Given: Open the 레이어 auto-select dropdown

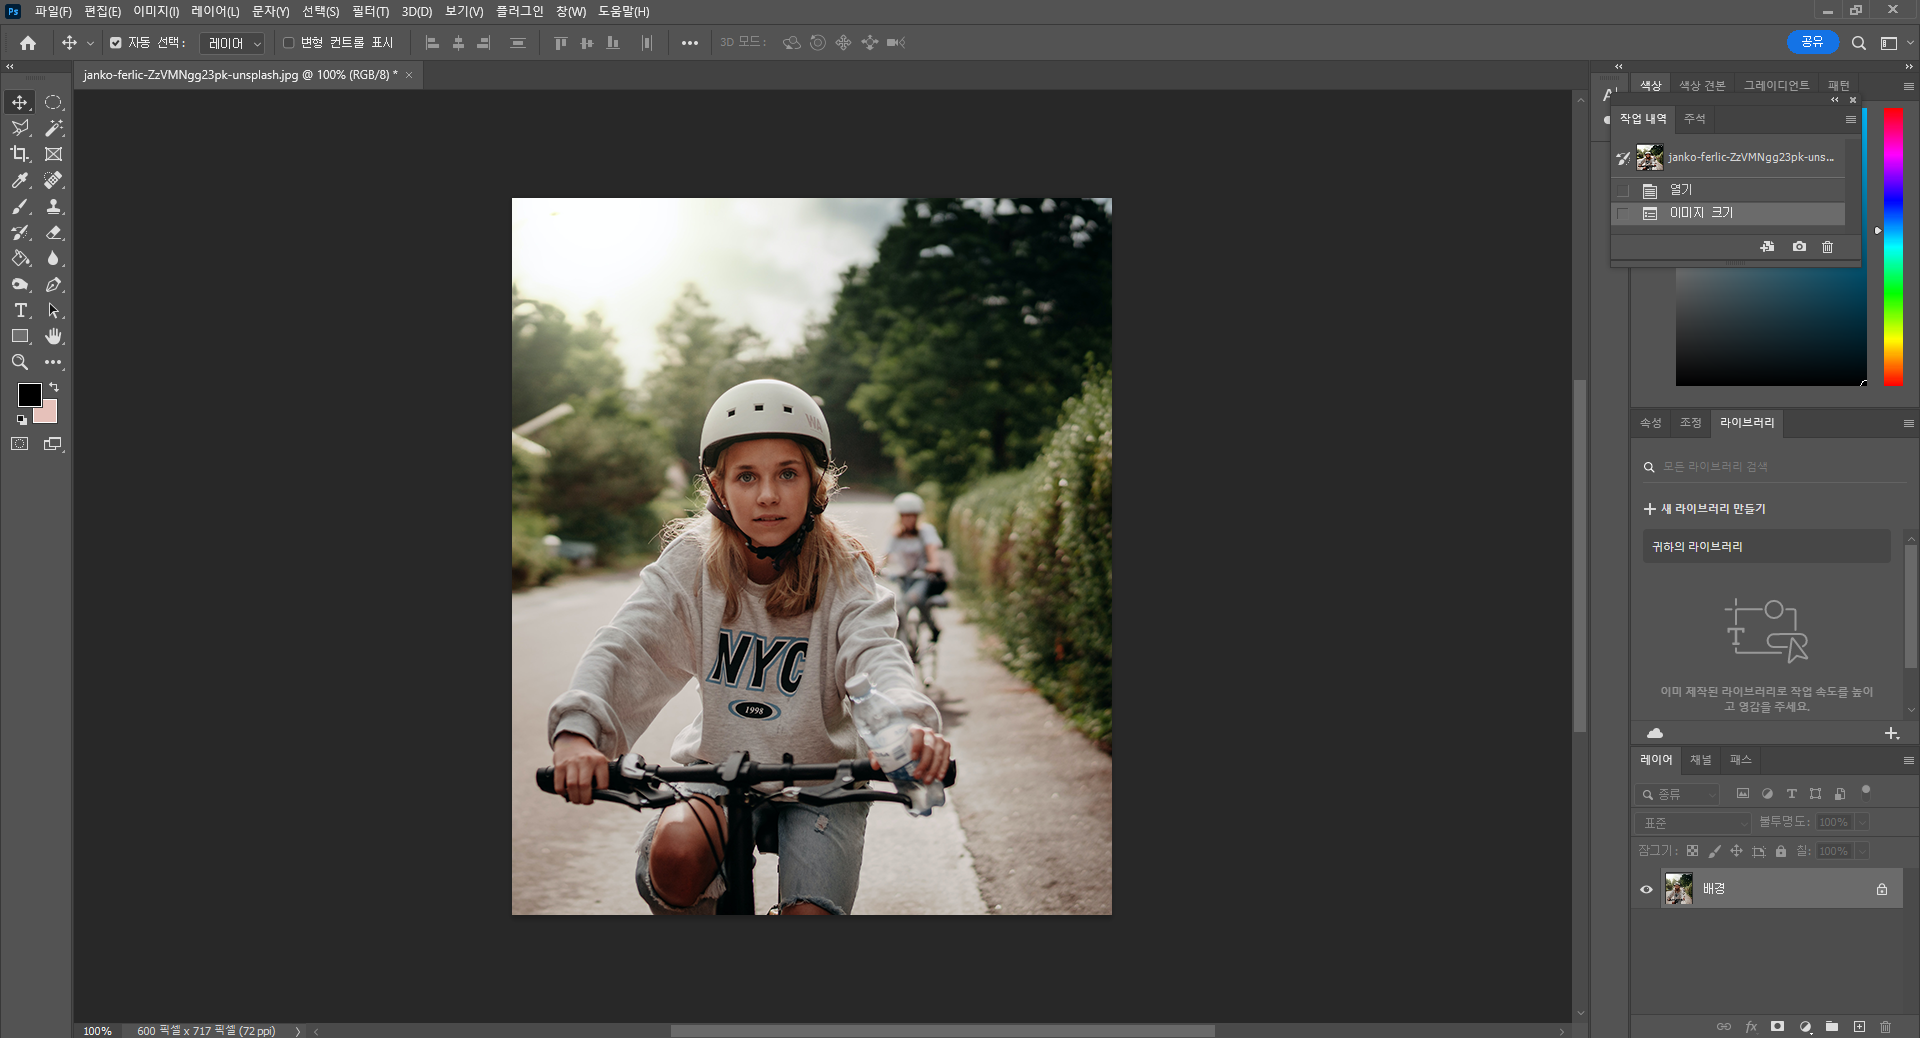Looking at the screenshot, I should 232,43.
